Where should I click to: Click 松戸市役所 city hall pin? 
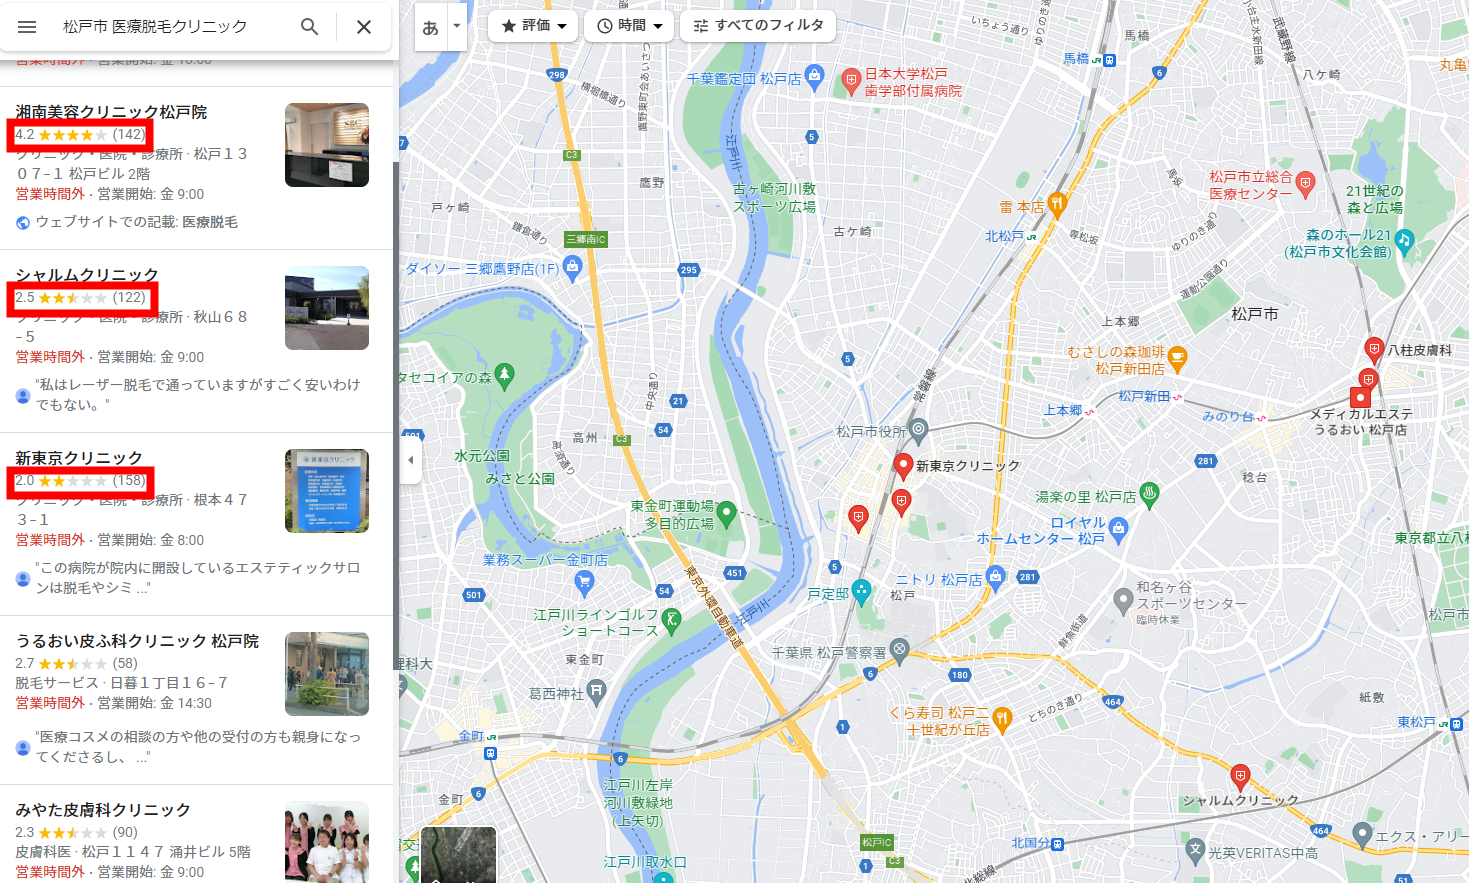918,430
